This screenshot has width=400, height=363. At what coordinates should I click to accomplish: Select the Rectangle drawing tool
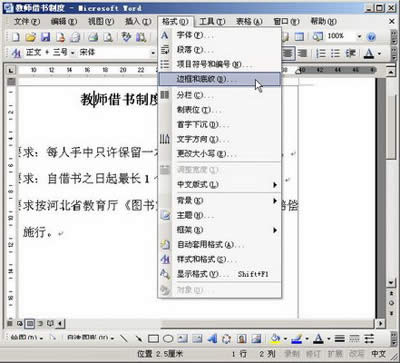coord(153,339)
